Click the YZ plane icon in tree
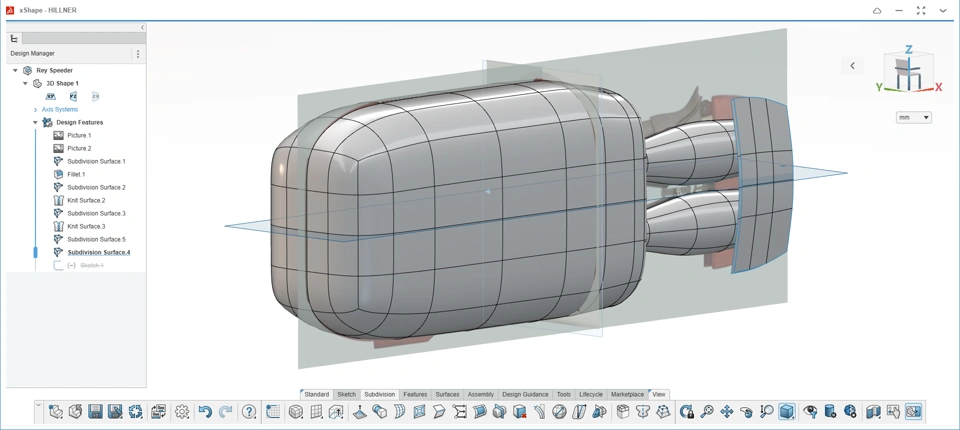The image size is (960, 430). click(x=73, y=96)
